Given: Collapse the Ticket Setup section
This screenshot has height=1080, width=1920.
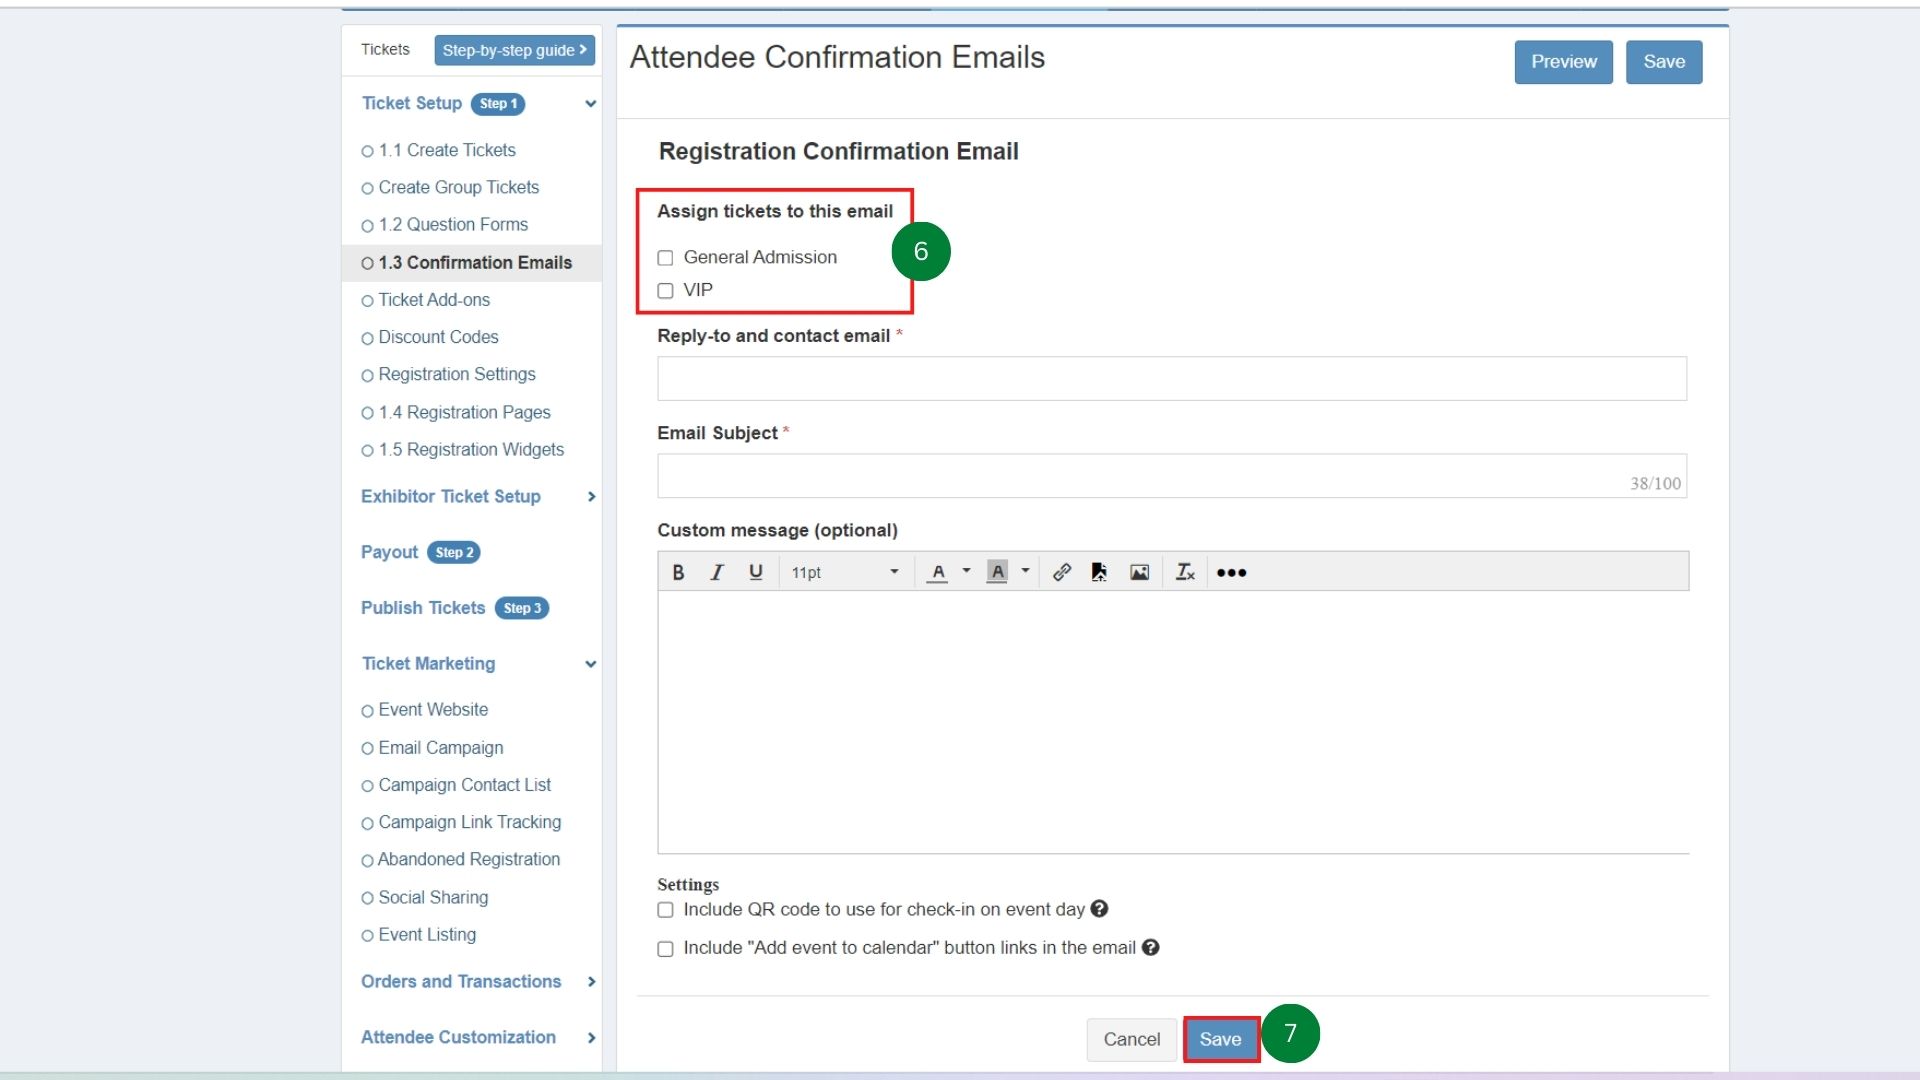Looking at the screenshot, I should (590, 104).
